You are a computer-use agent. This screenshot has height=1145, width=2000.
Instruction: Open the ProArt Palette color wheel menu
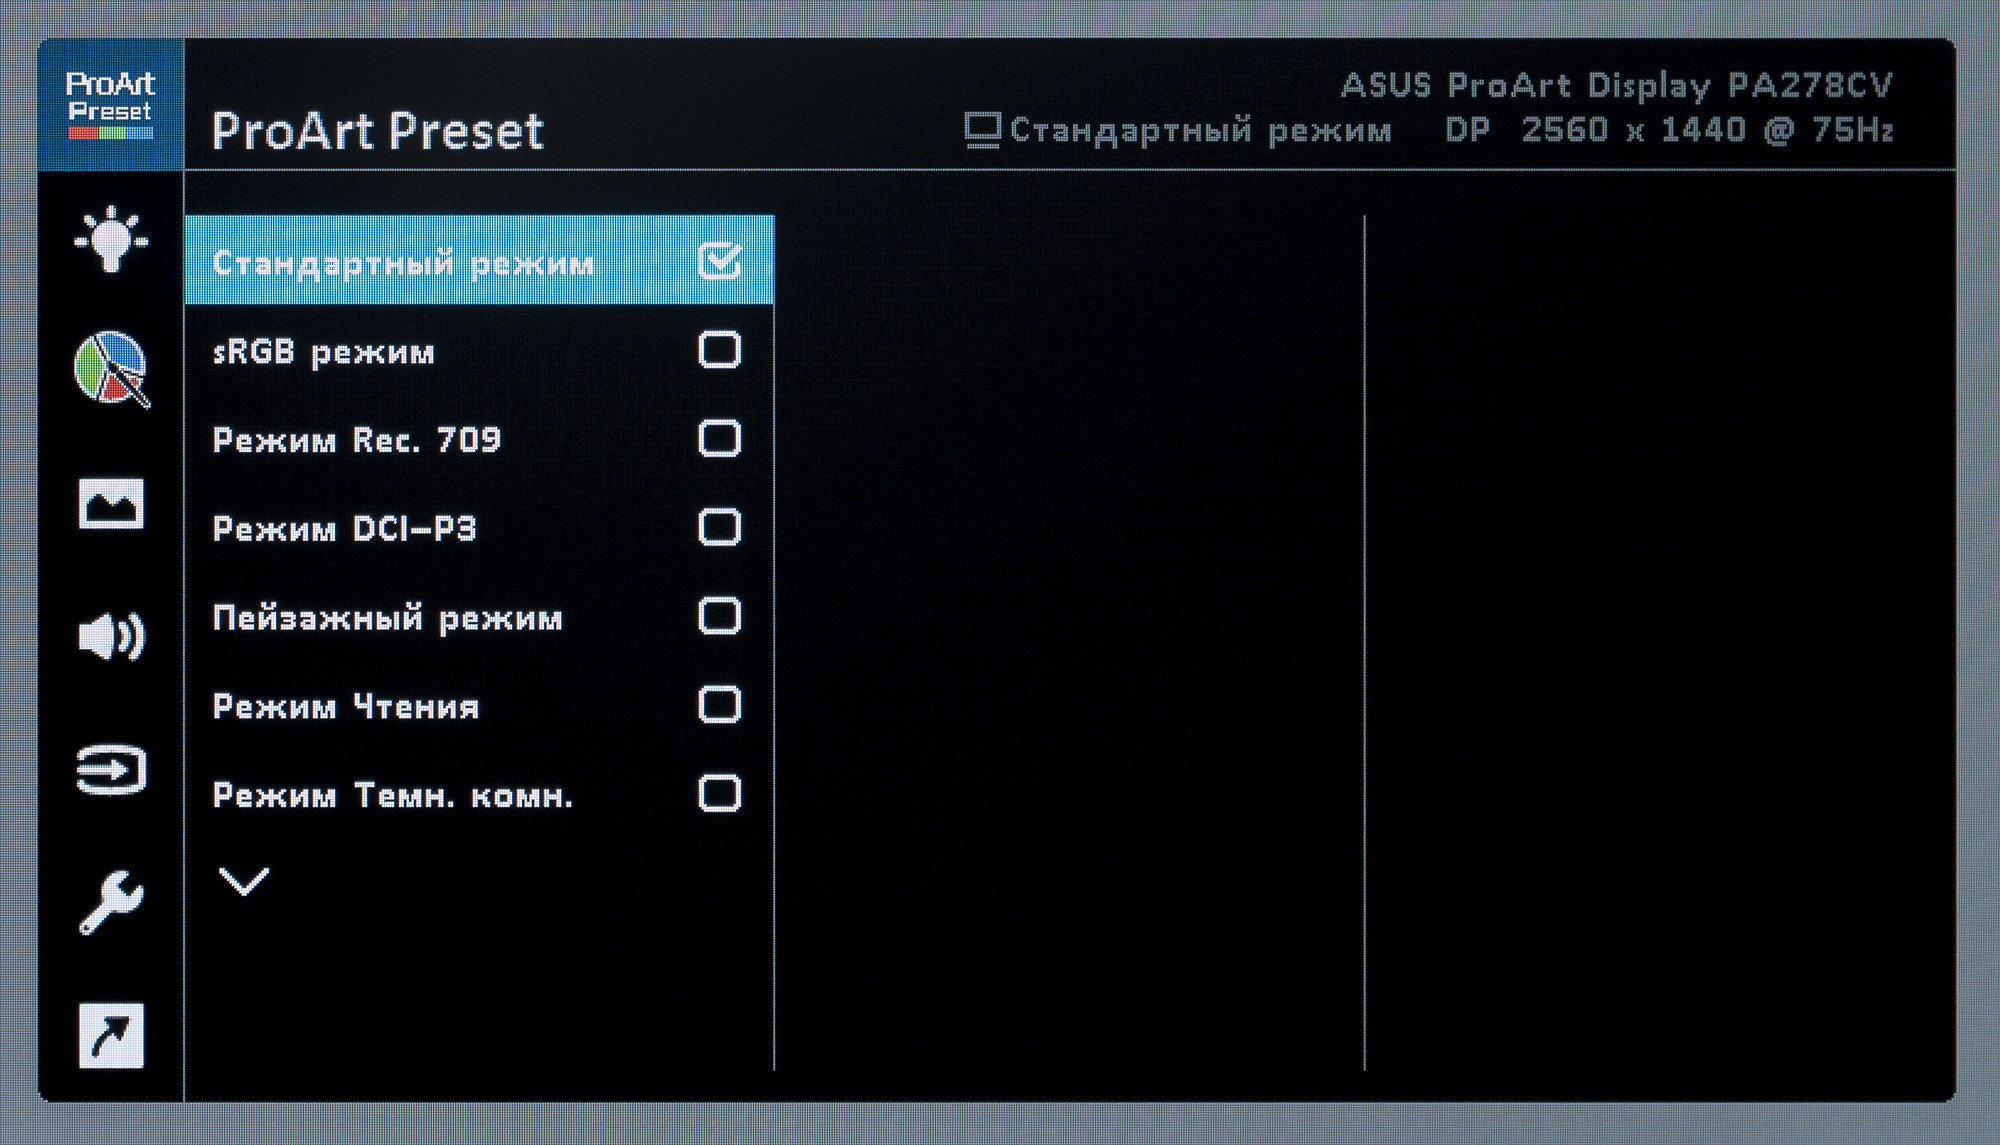(111, 369)
